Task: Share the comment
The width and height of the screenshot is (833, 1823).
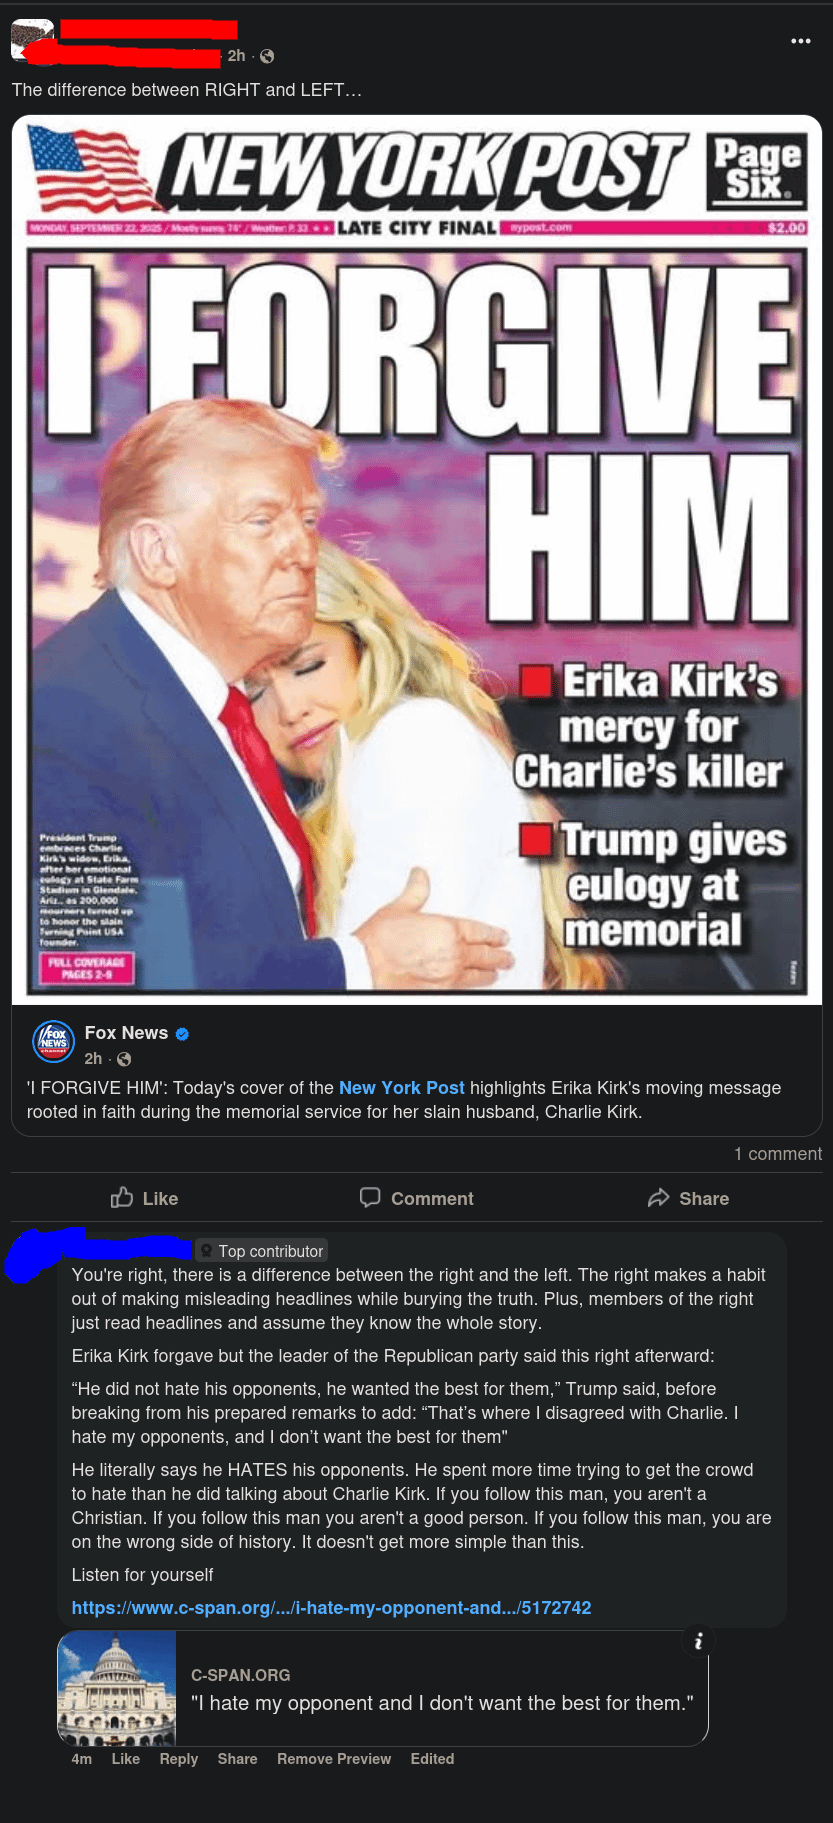Action: [237, 1759]
